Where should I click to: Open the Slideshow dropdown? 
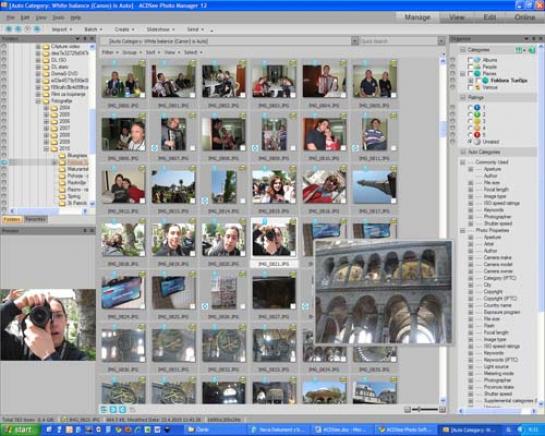(x=160, y=30)
